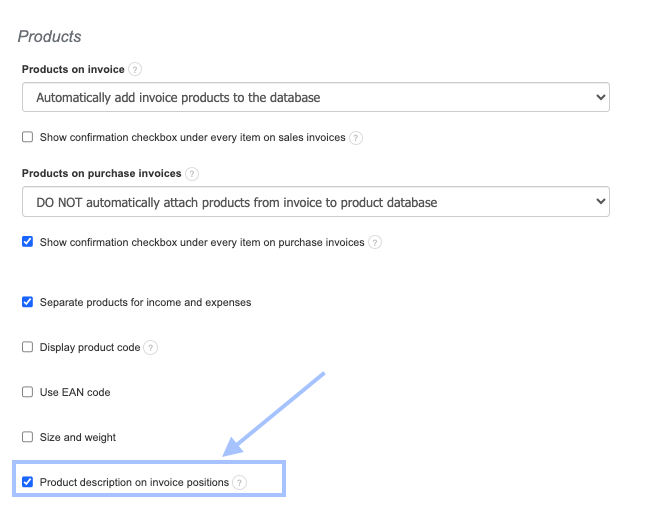The width and height of the screenshot is (648, 505).
Task: Click 'Separate products for income and expenses' label
Action: (145, 302)
